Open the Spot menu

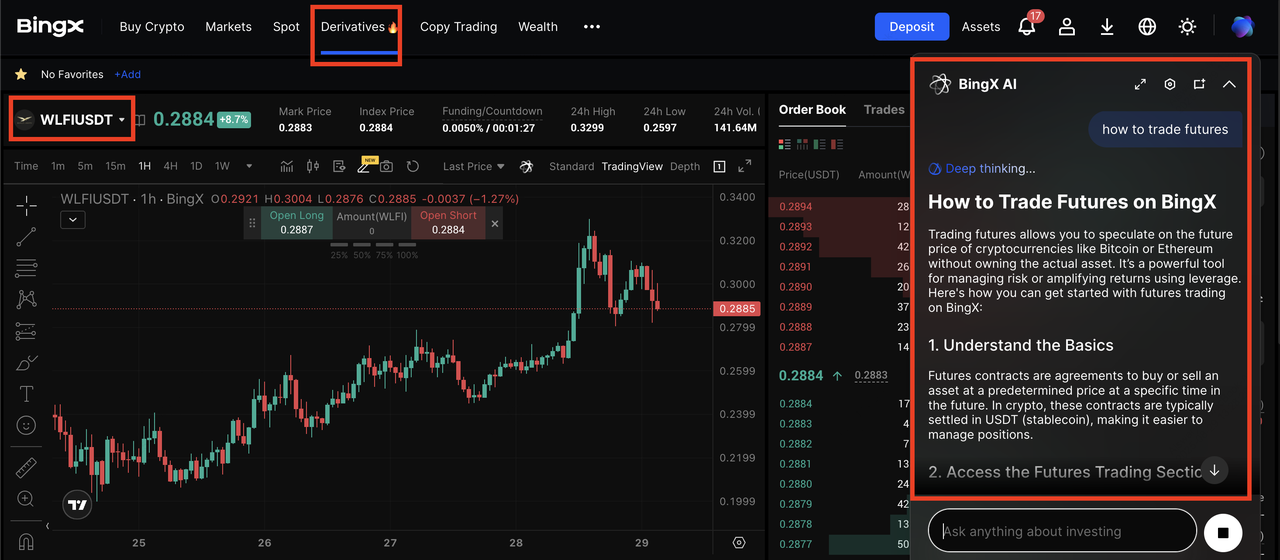coord(286,27)
